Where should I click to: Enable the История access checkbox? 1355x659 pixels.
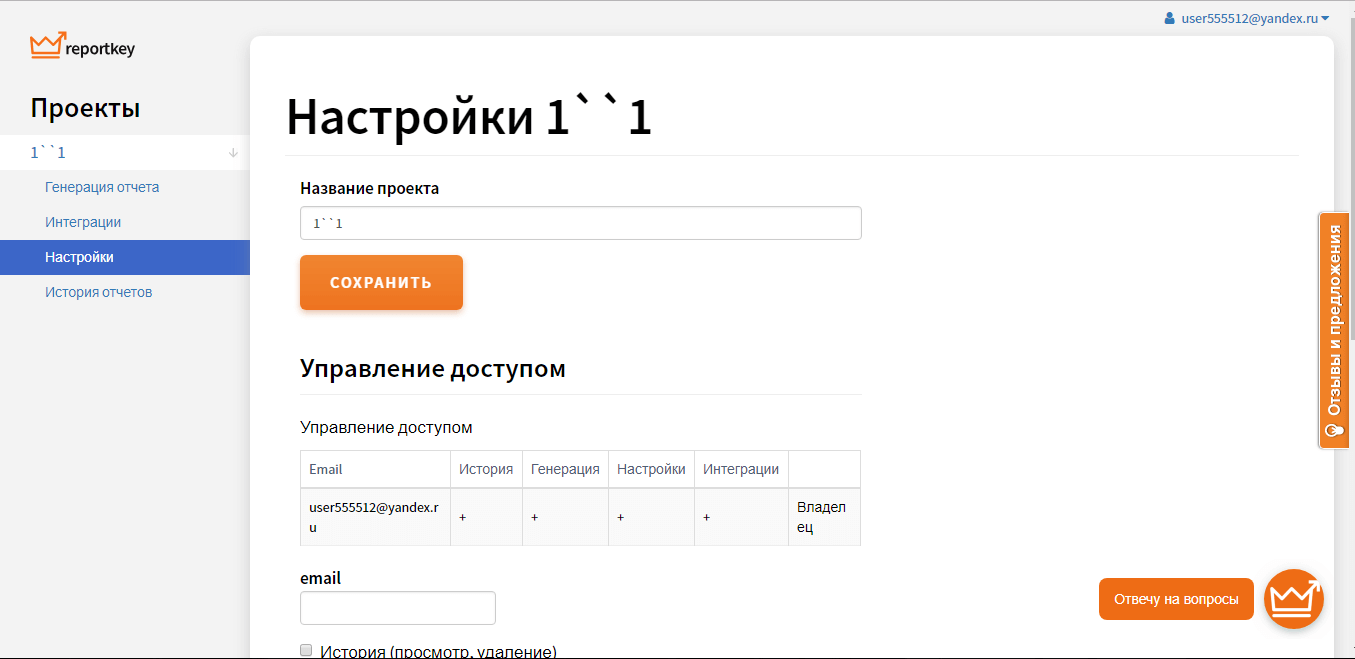[307, 651]
